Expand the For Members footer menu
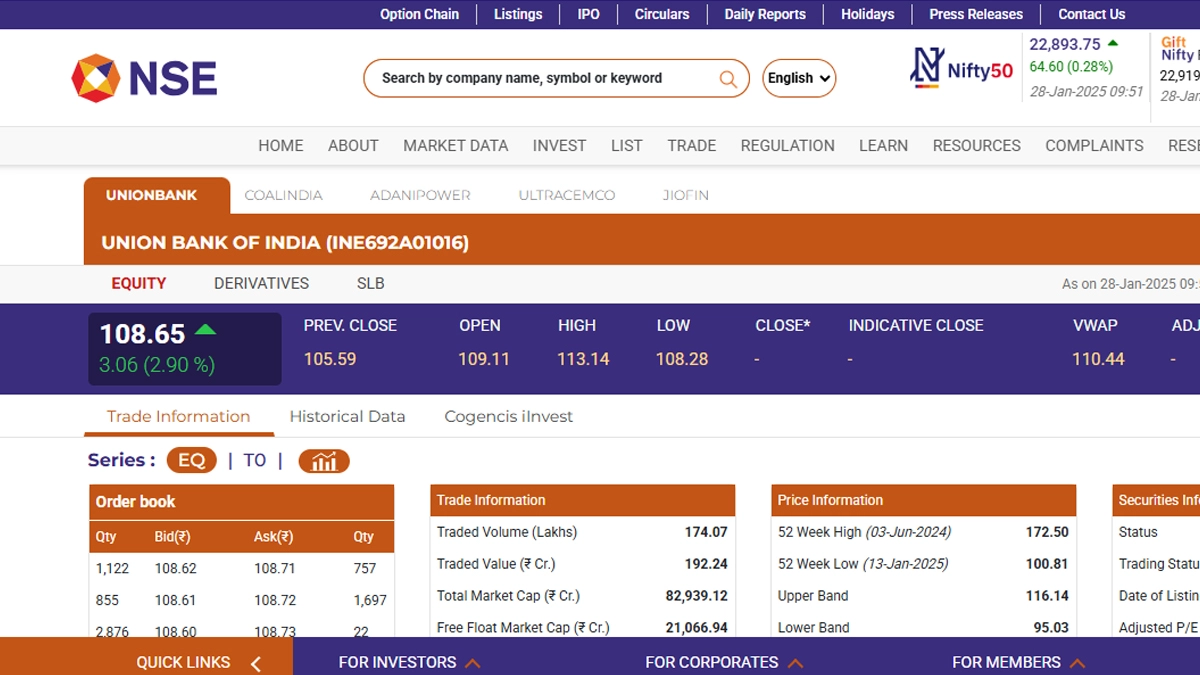 click(x=1018, y=662)
